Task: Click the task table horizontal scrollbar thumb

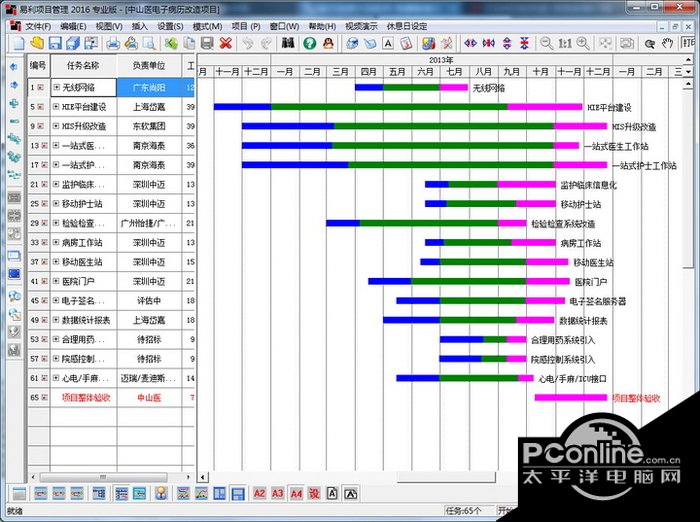Action: pos(104,477)
